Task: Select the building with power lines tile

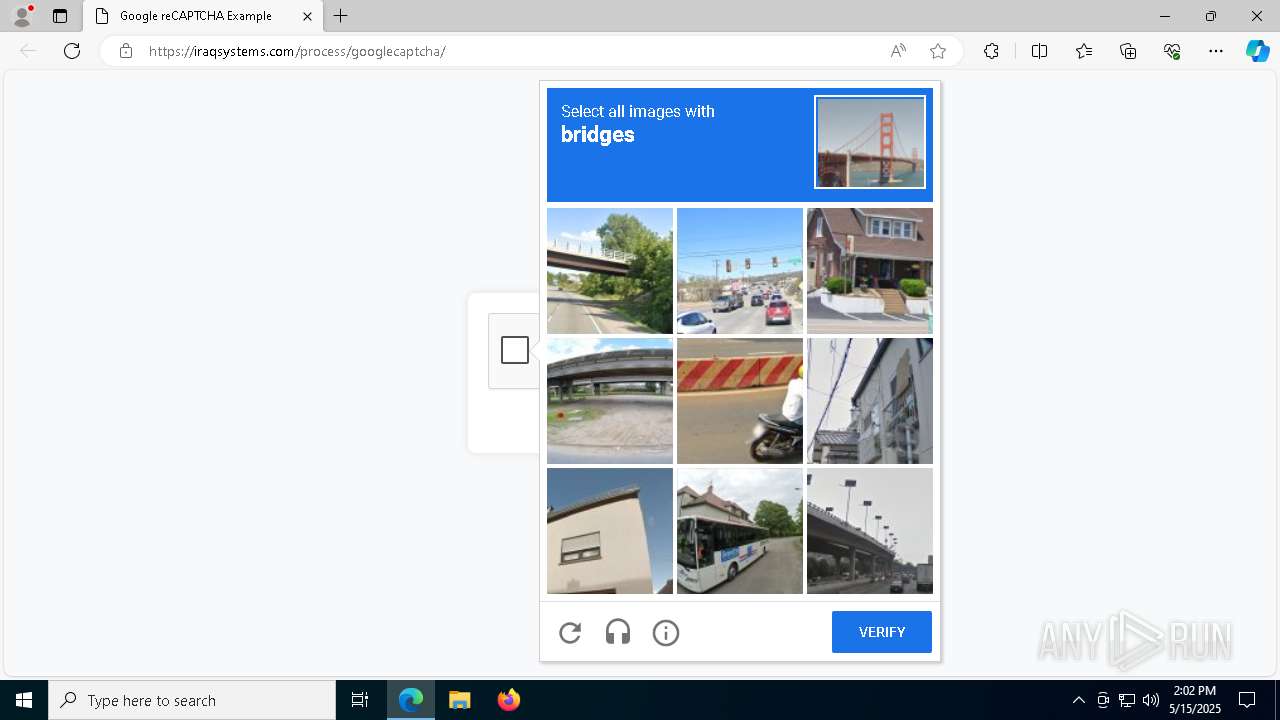Action: [870, 401]
